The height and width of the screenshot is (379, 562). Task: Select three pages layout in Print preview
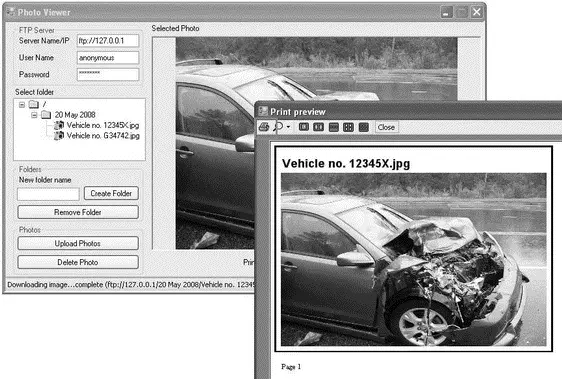click(334, 127)
